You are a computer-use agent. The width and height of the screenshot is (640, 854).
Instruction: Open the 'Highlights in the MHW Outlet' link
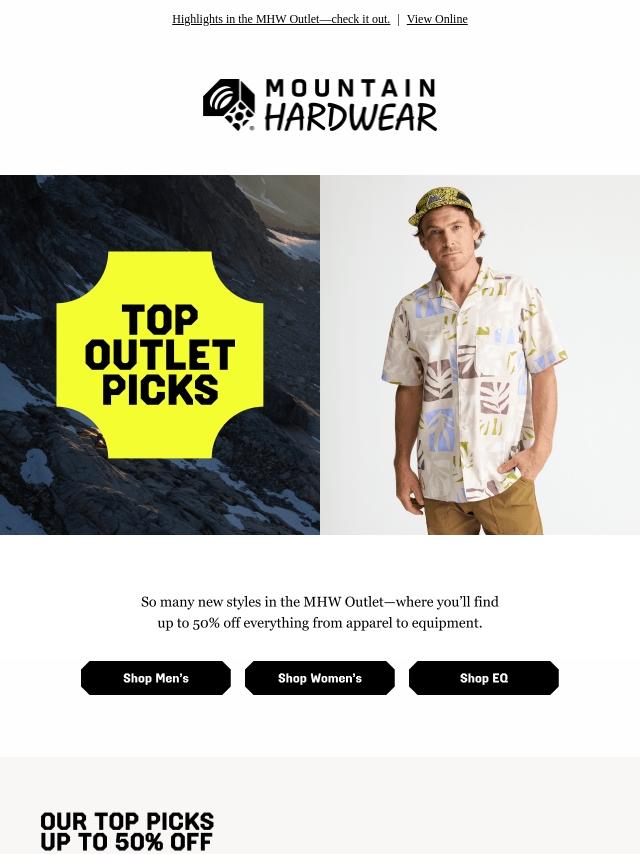coord(281,19)
